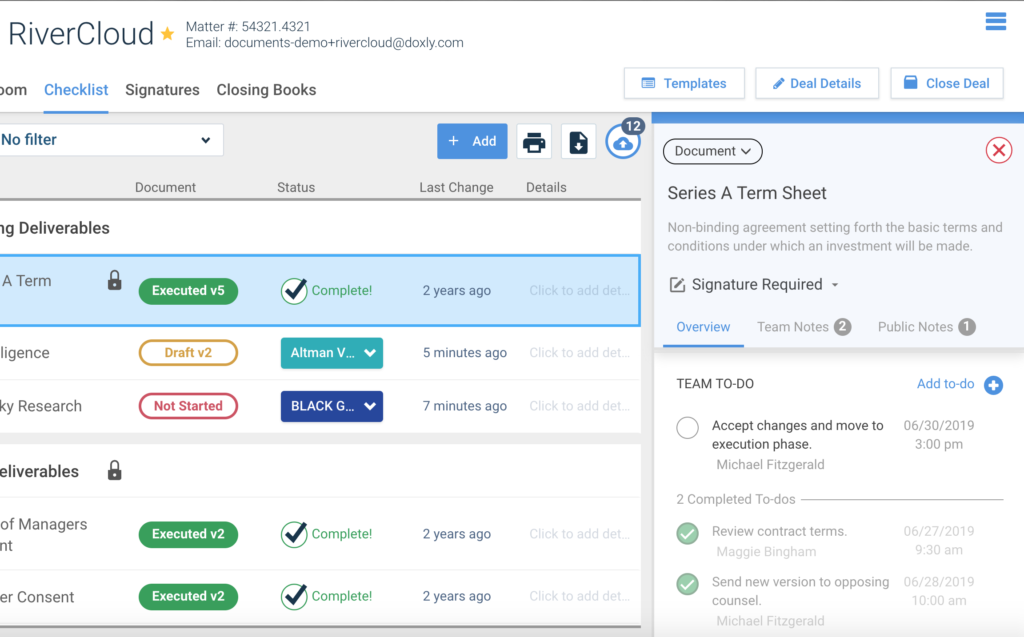Click the lock icon on Series A Term row
The height and width of the screenshot is (637, 1024).
(114, 281)
